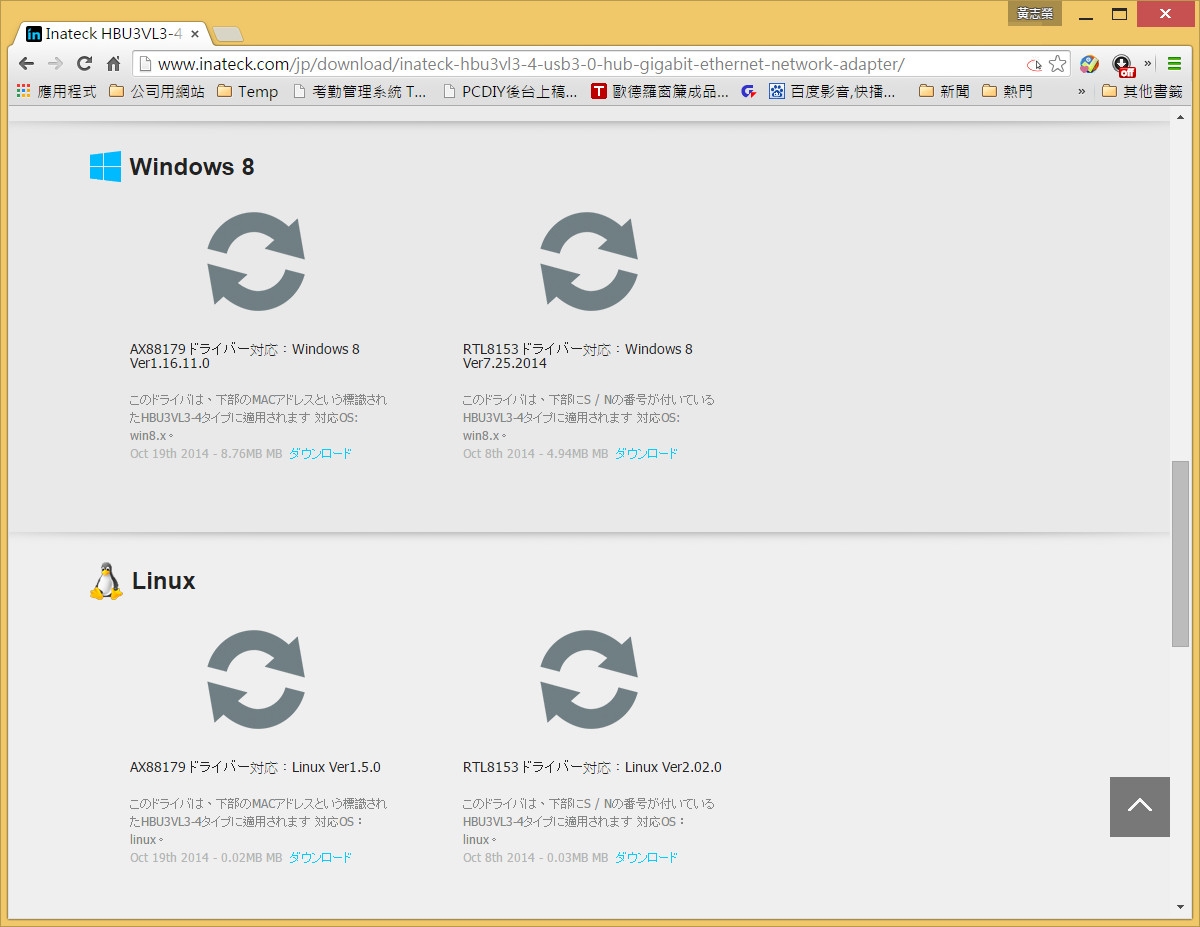Expand the hidden bookmarks overflow chevron
Screen dimensions: 1200x927
pyautogui.click(x=1081, y=91)
